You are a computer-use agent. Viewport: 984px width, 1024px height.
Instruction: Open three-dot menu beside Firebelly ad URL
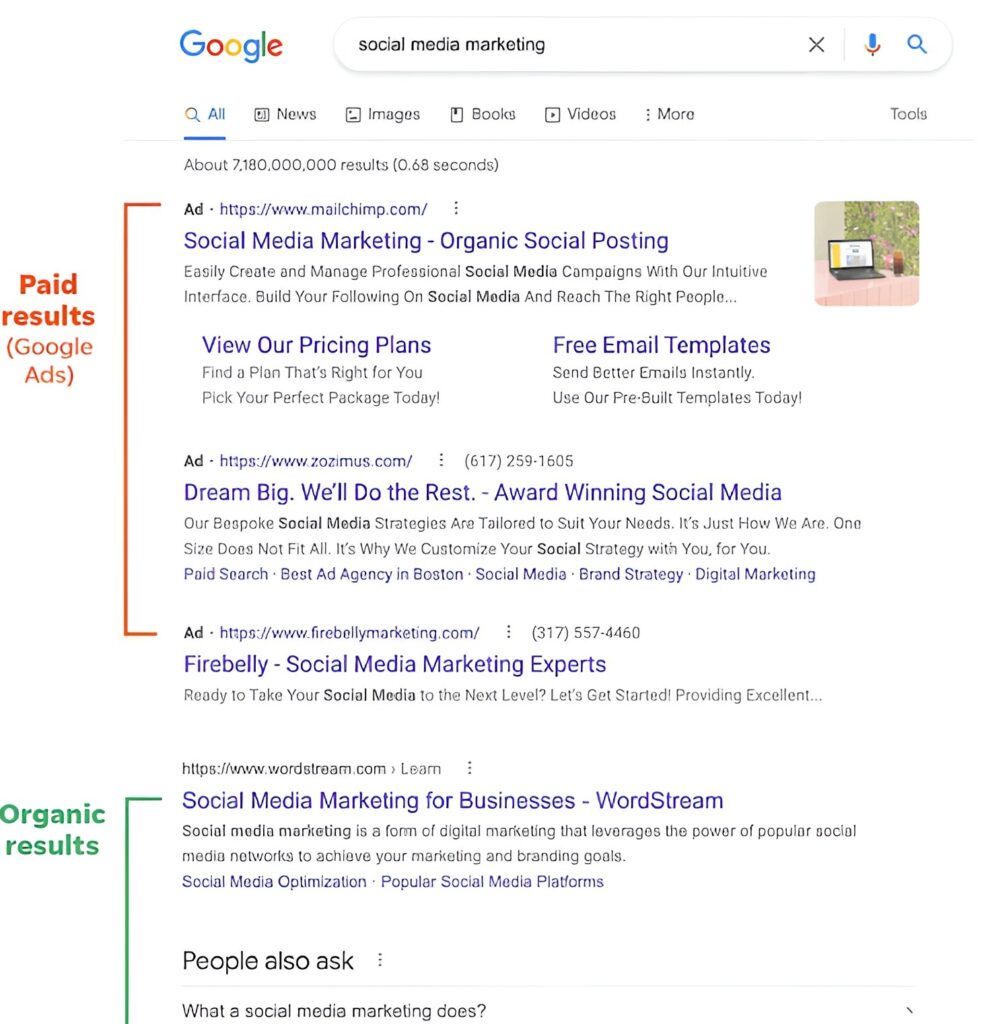(508, 632)
